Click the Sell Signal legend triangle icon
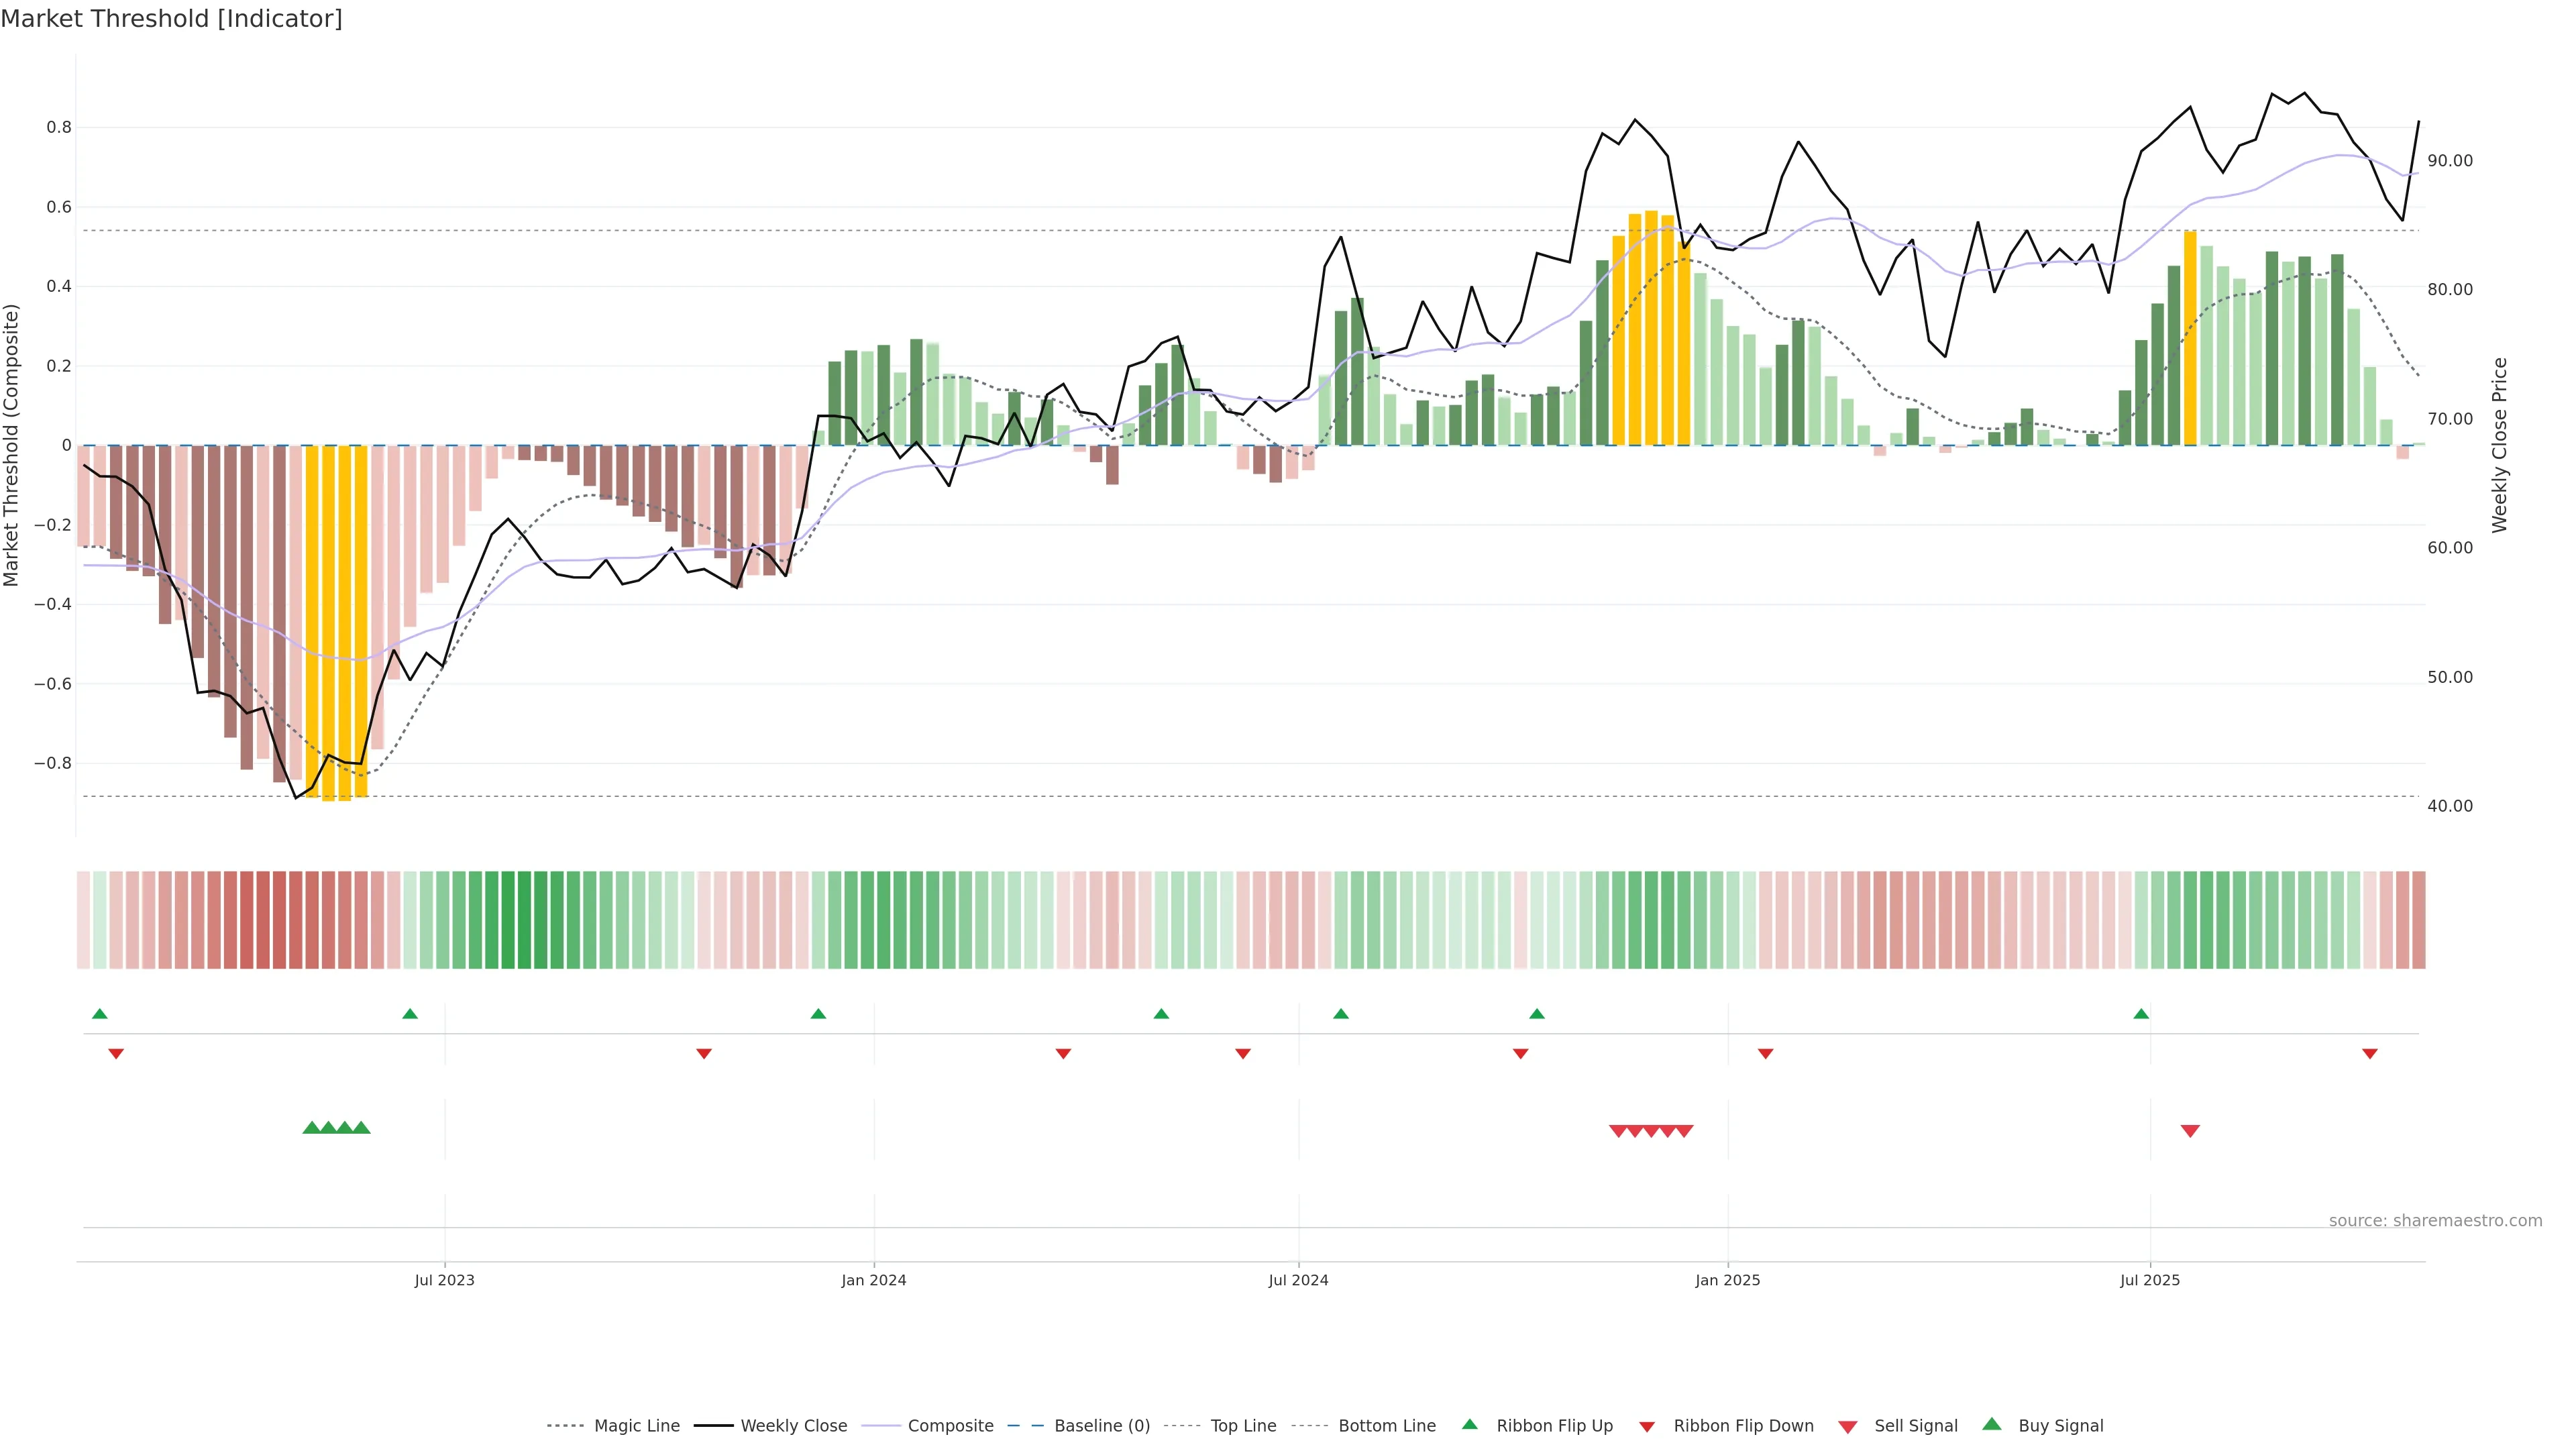The width and height of the screenshot is (2576, 1449). coord(1848,1426)
